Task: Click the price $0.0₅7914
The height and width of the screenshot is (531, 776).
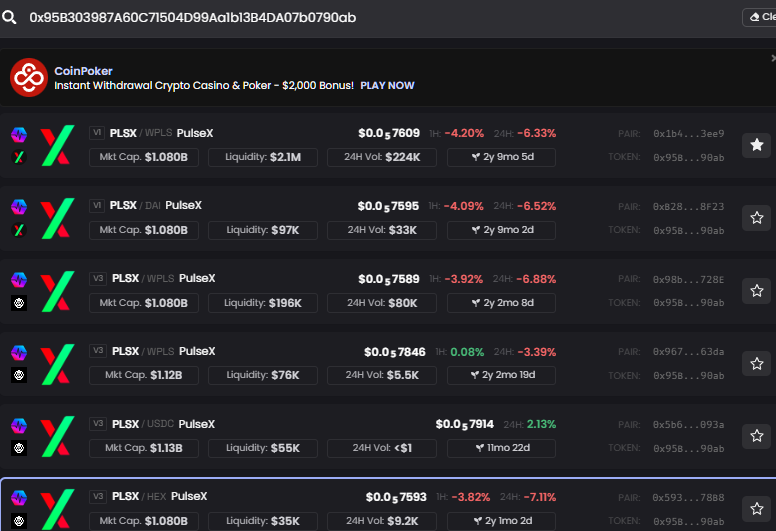Action: pos(464,425)
